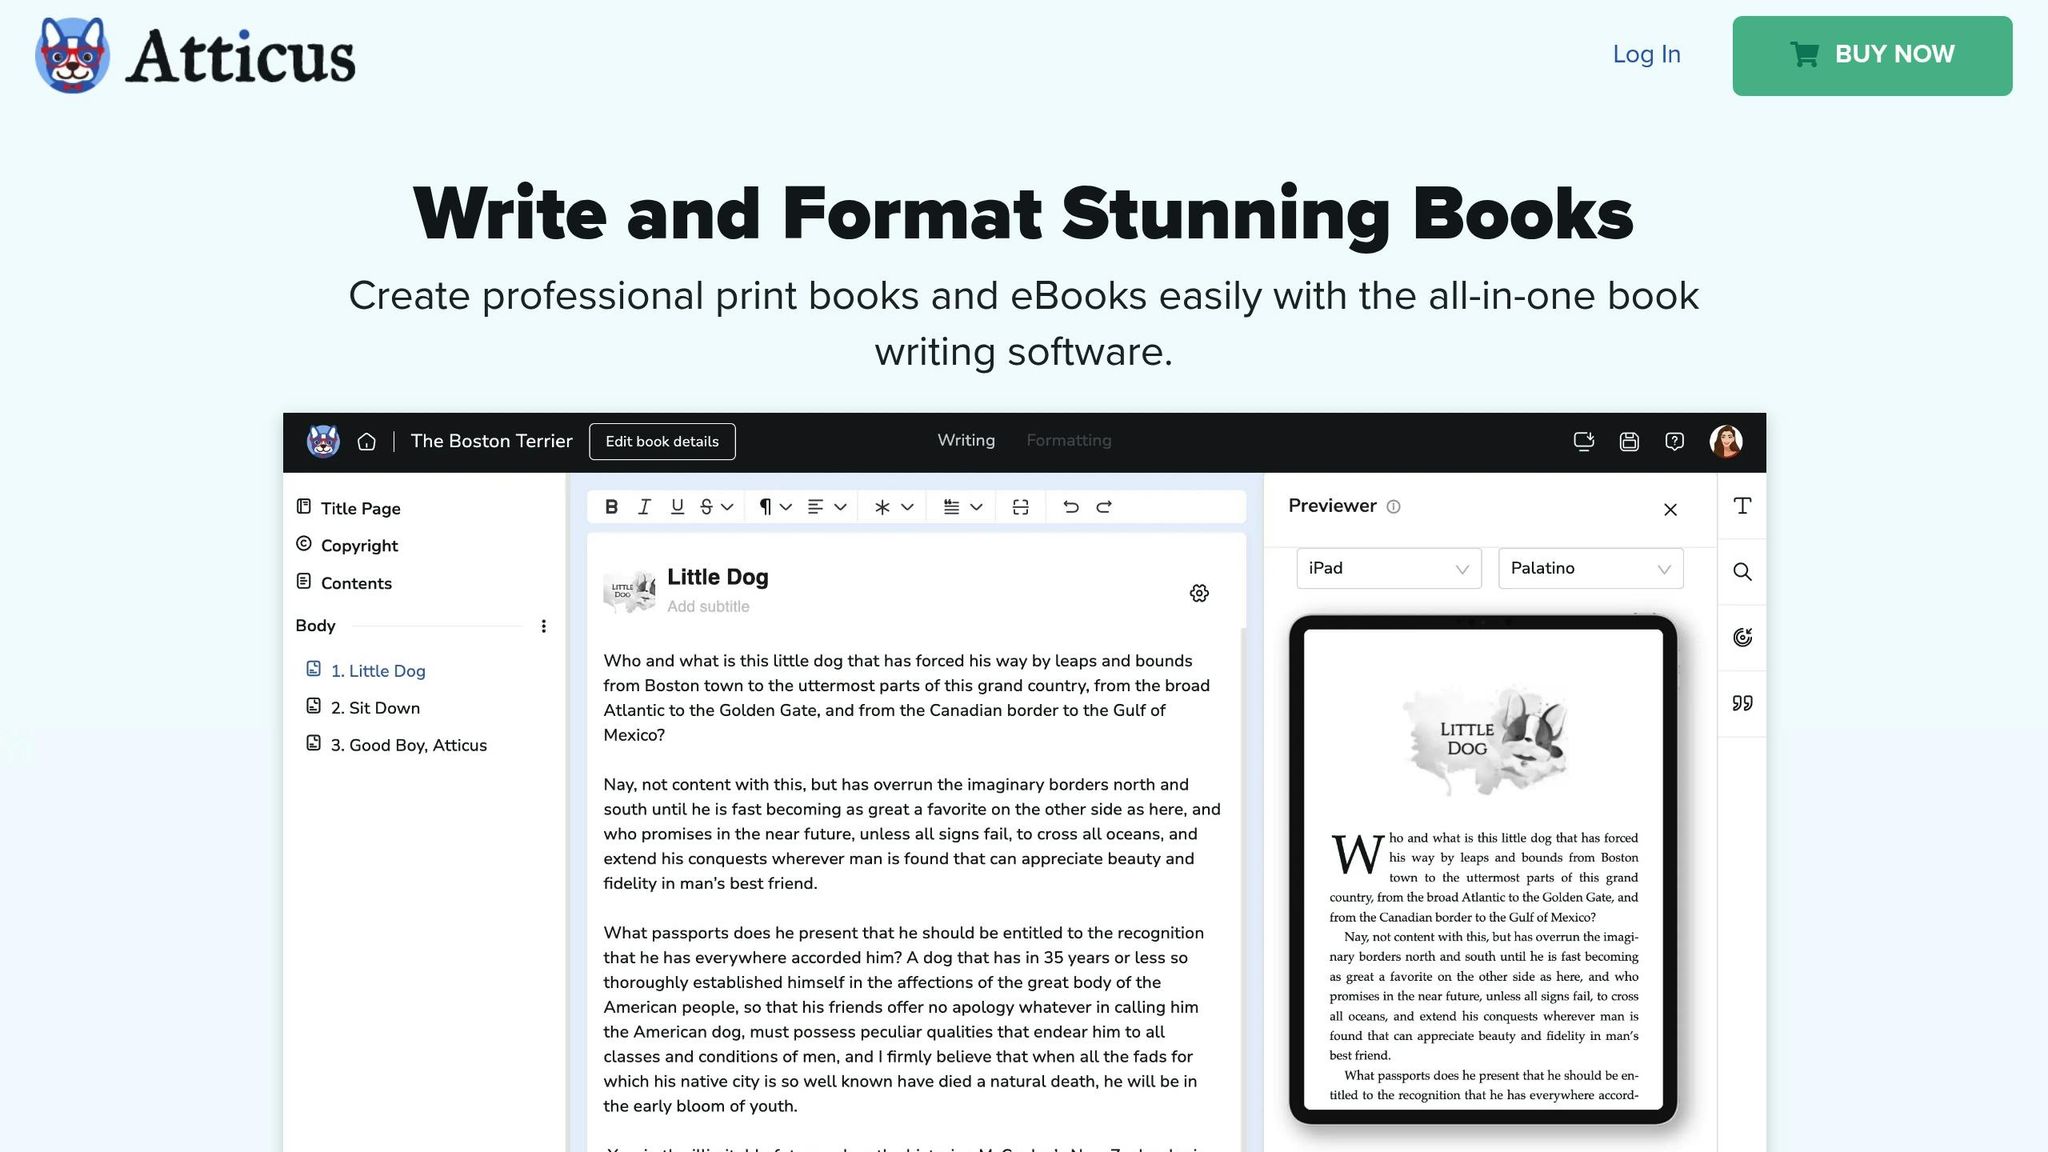Open the iPad device dropdown
The width and height of the screenshot is (2048, 1152).
[x=1388, y=568]
